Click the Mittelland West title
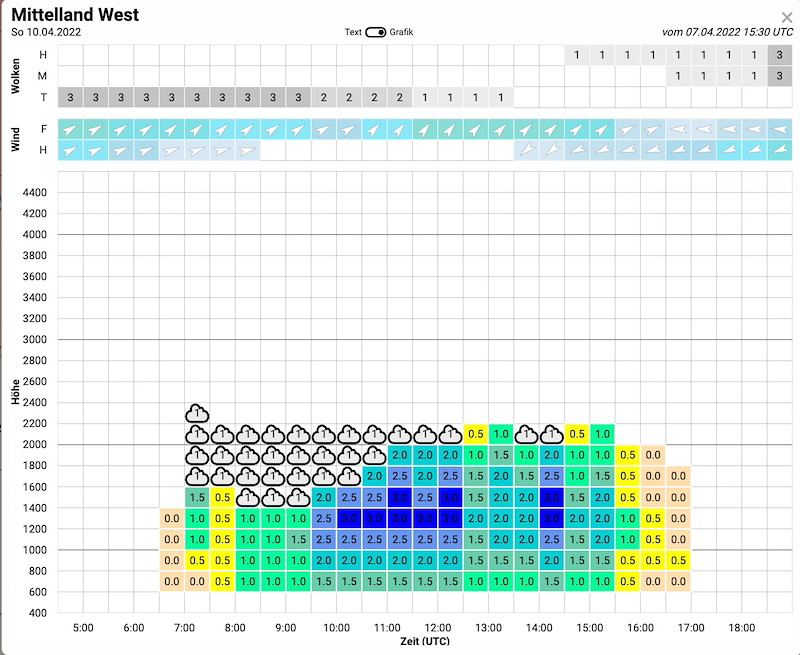 point(75,15)
